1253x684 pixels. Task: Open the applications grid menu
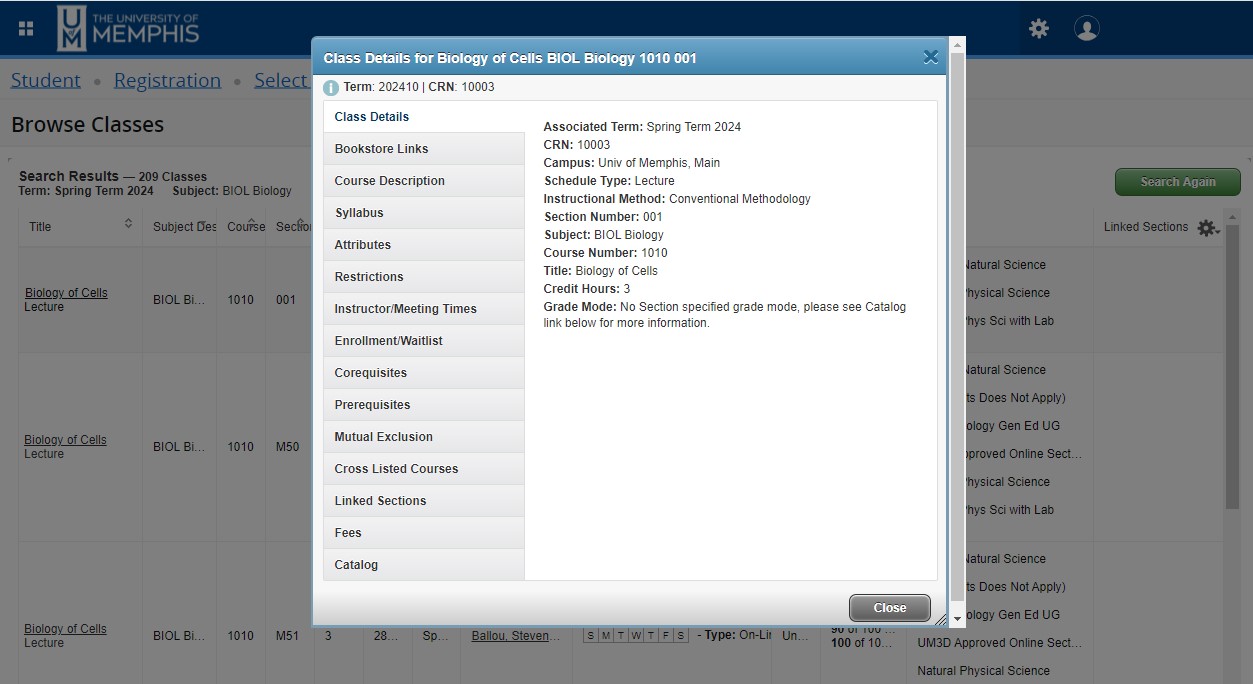26,26
